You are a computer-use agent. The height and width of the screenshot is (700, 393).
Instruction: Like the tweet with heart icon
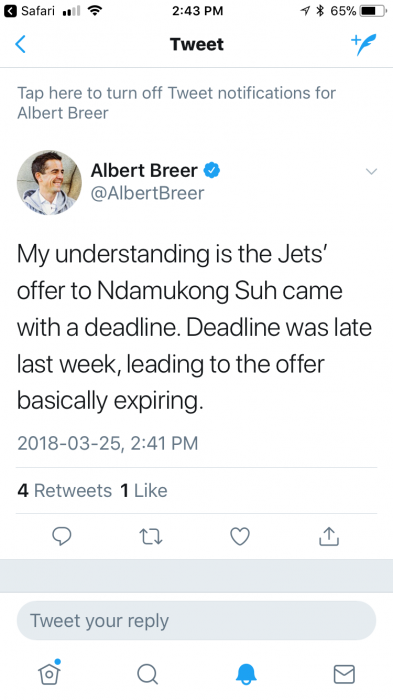240,536
